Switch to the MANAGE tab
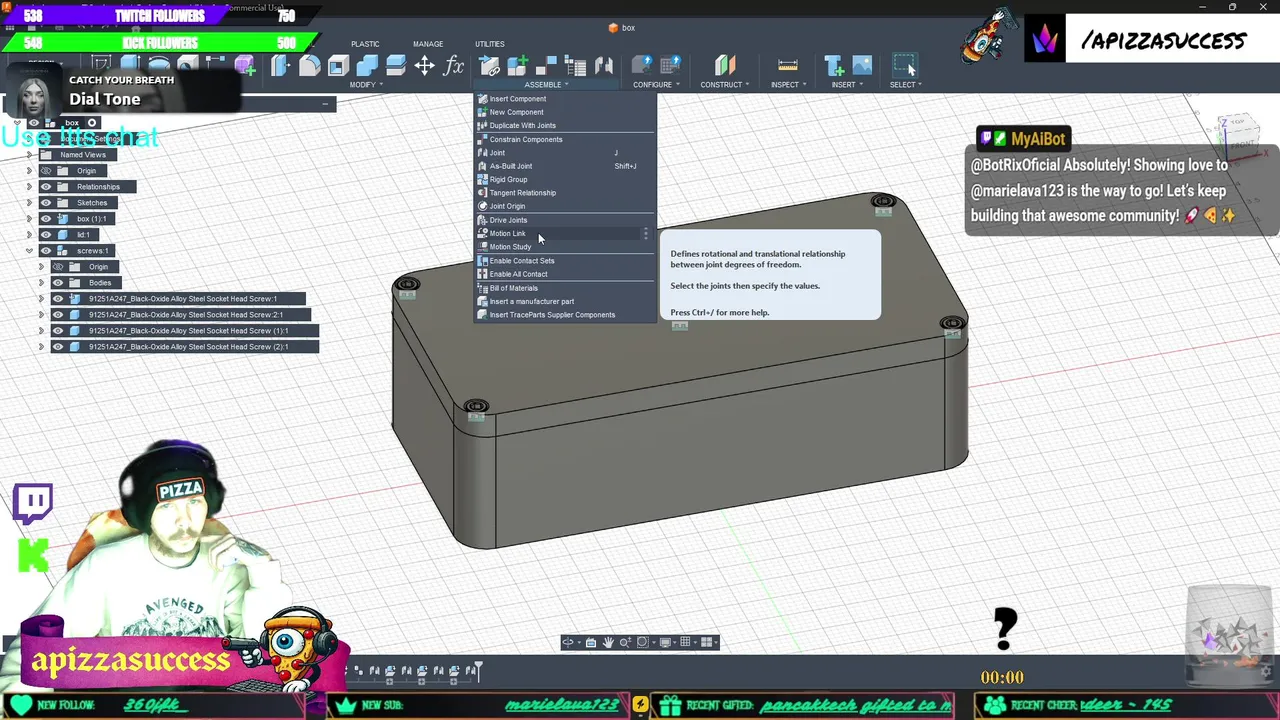 click(428, 44)
